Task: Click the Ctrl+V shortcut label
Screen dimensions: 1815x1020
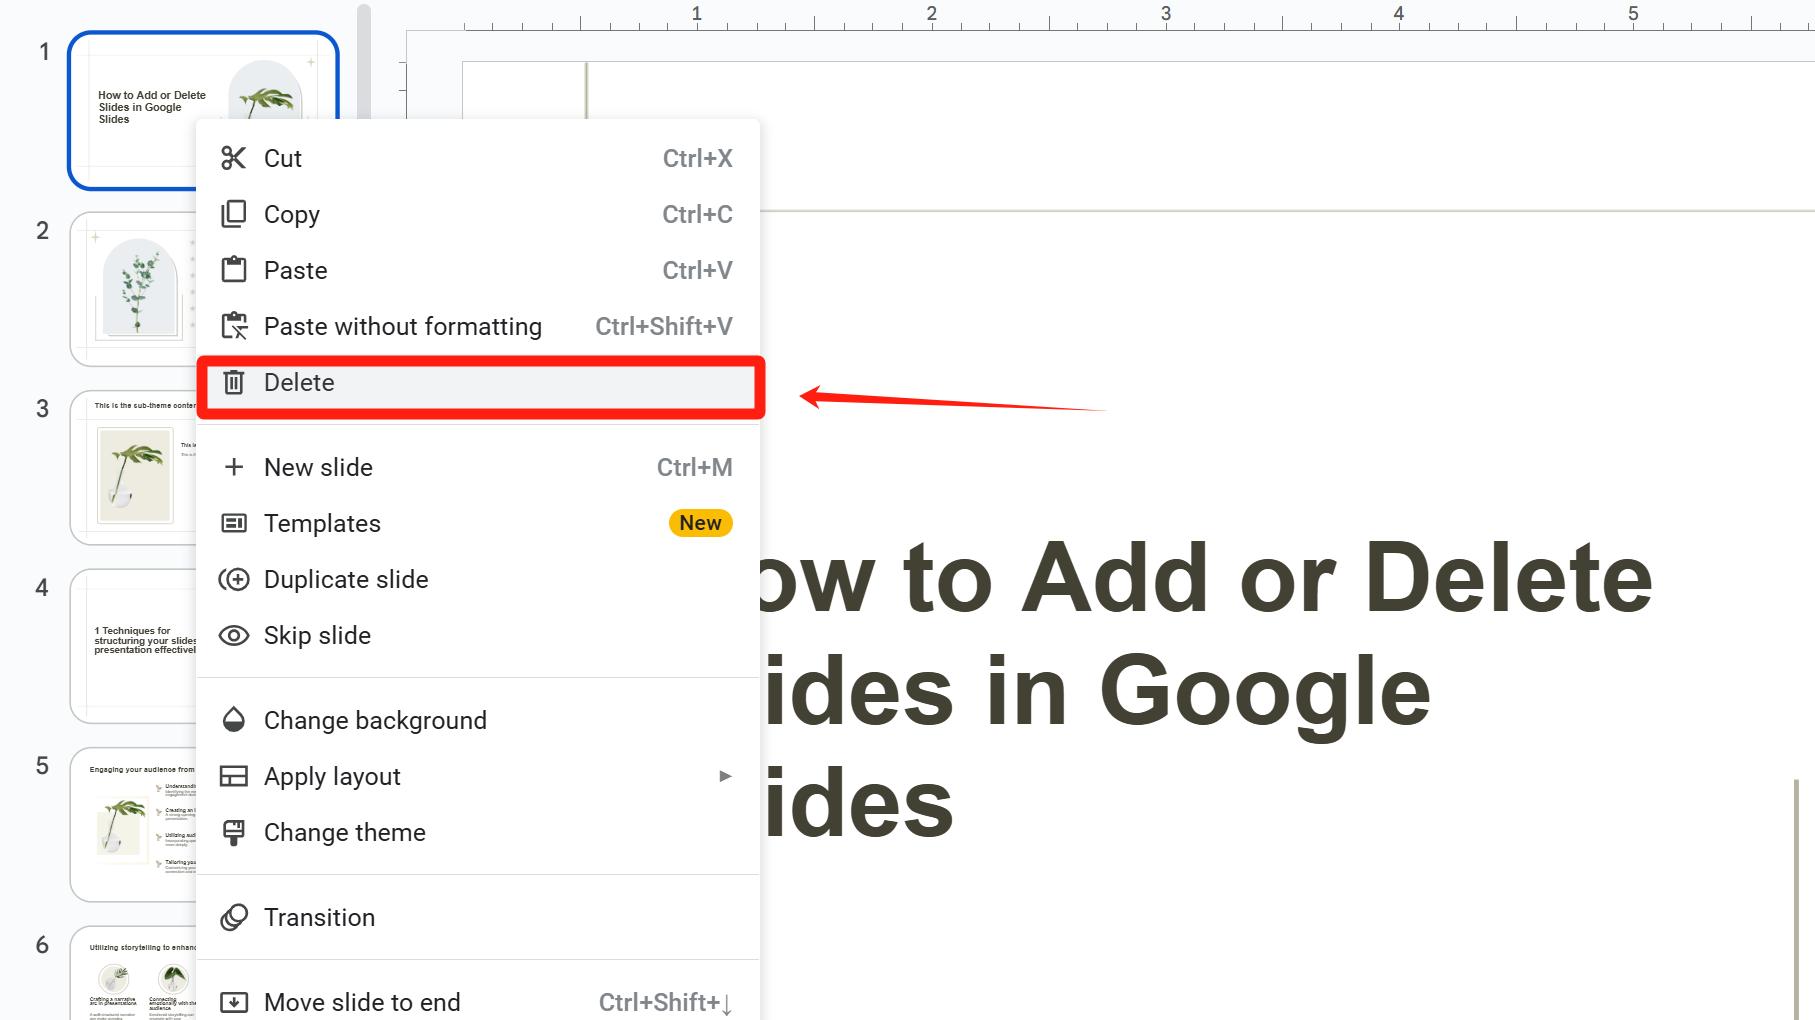Action: (x=697, y=270)
